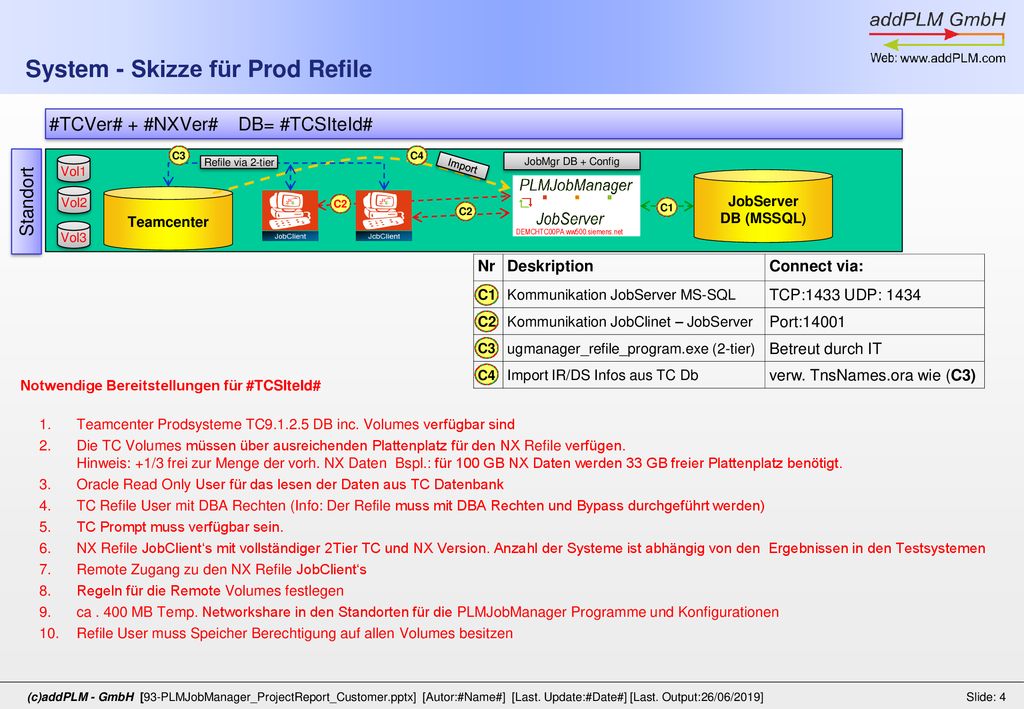Click the '(c)addPLM - GmbH' footer text

(80, 697)
